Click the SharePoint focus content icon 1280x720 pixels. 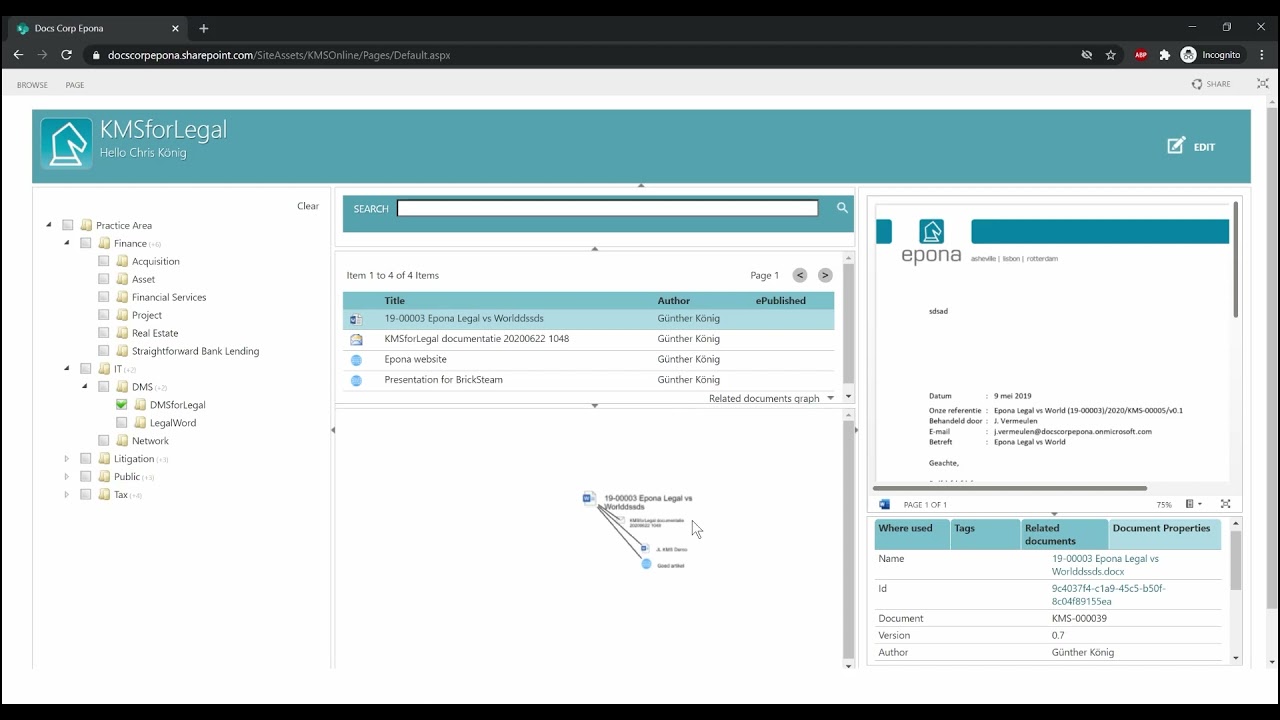click(x=1262, y=84)
